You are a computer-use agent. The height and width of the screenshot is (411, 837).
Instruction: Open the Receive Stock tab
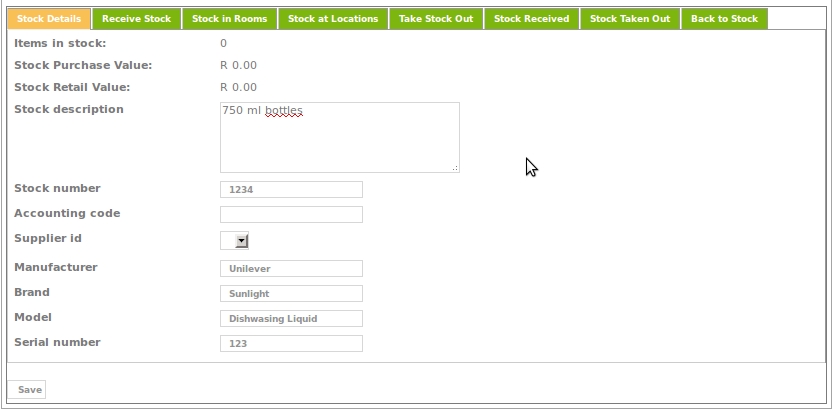(137, 19)
